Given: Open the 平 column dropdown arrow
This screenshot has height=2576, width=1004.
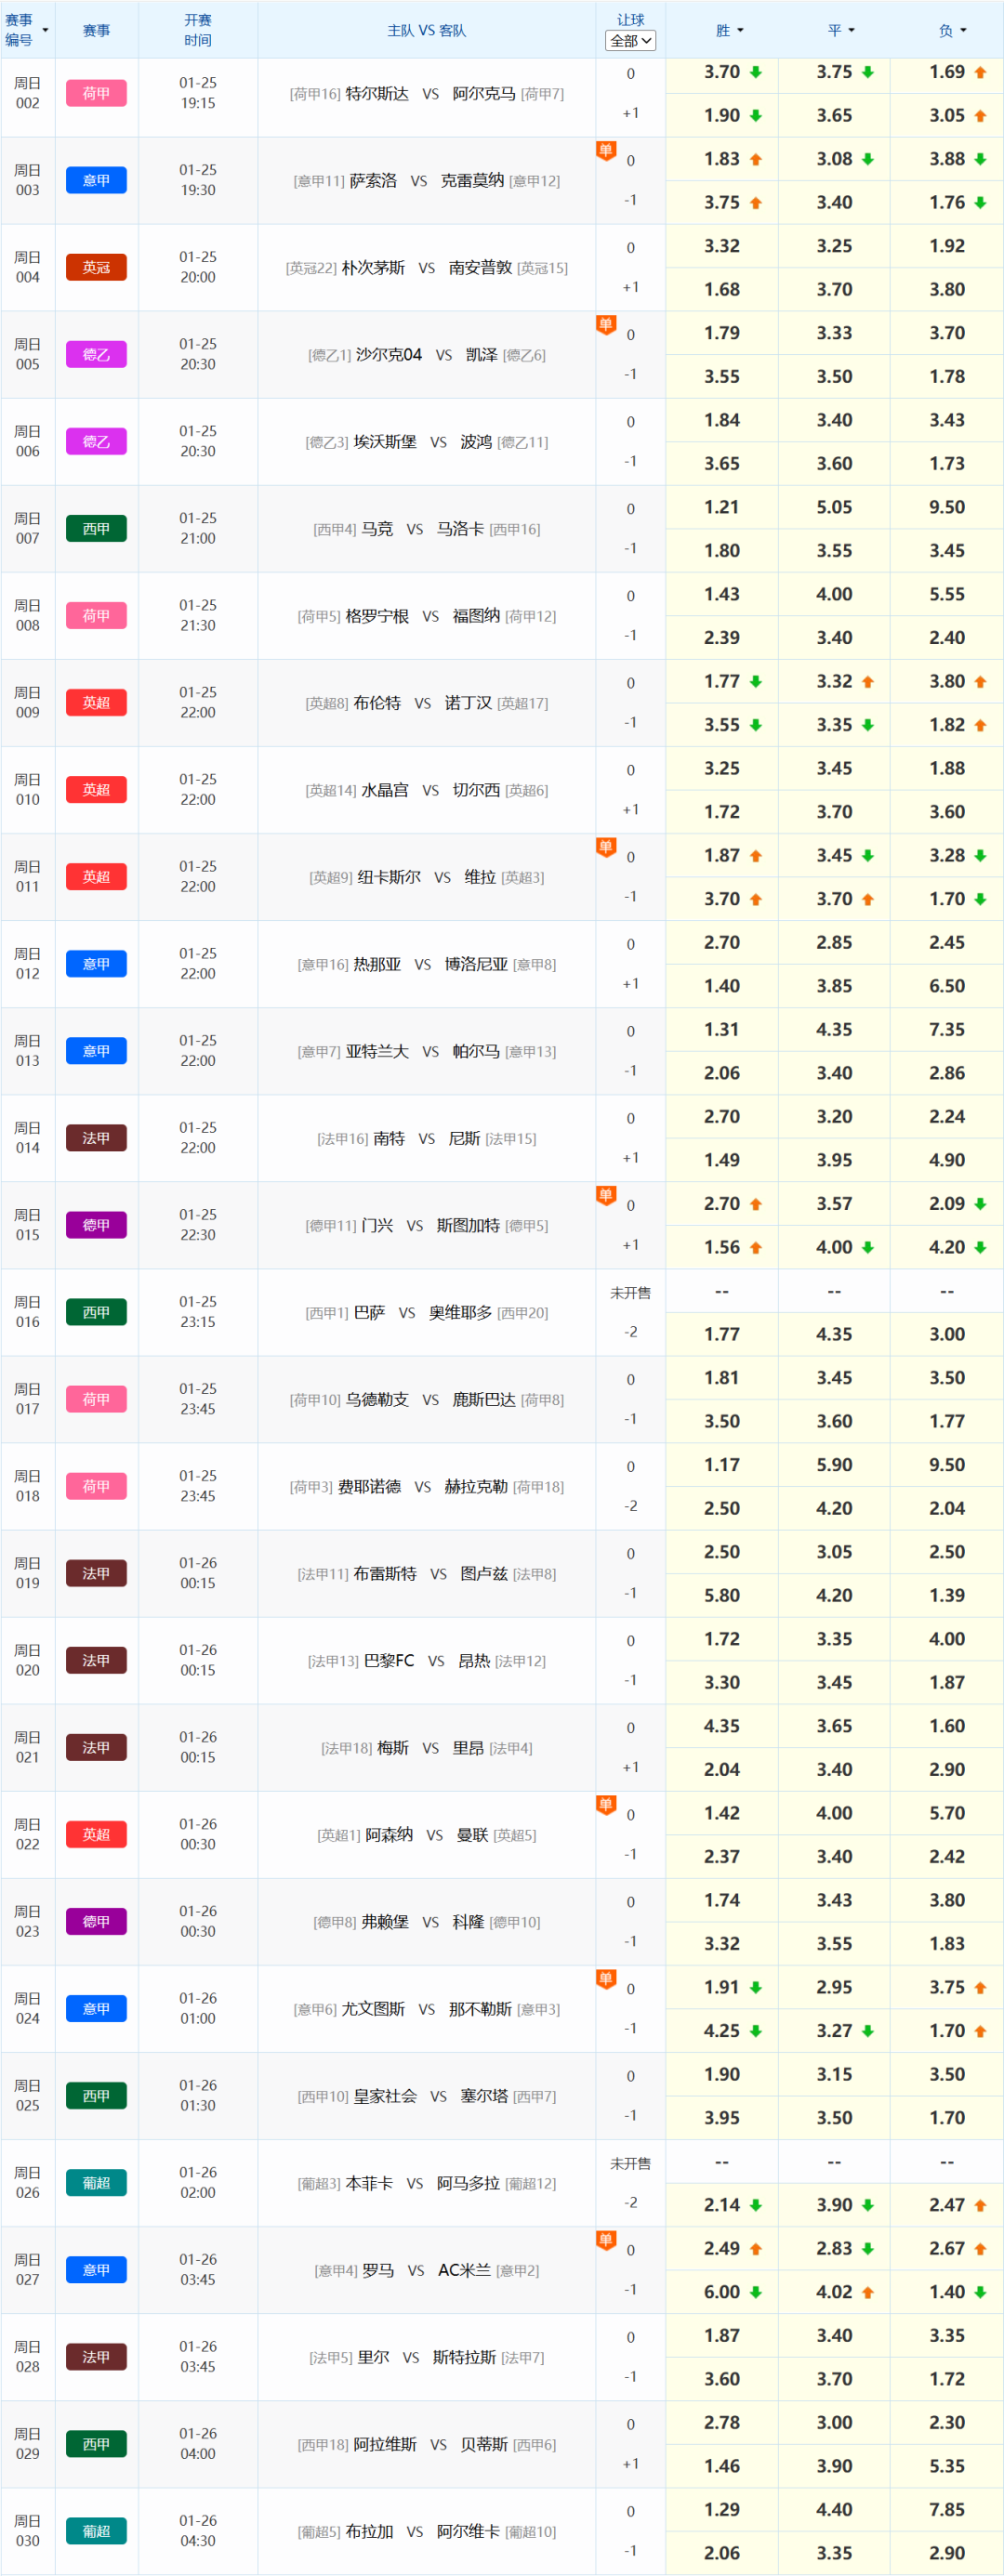Looking at the screenshot, I should click(x=851, y=30).
